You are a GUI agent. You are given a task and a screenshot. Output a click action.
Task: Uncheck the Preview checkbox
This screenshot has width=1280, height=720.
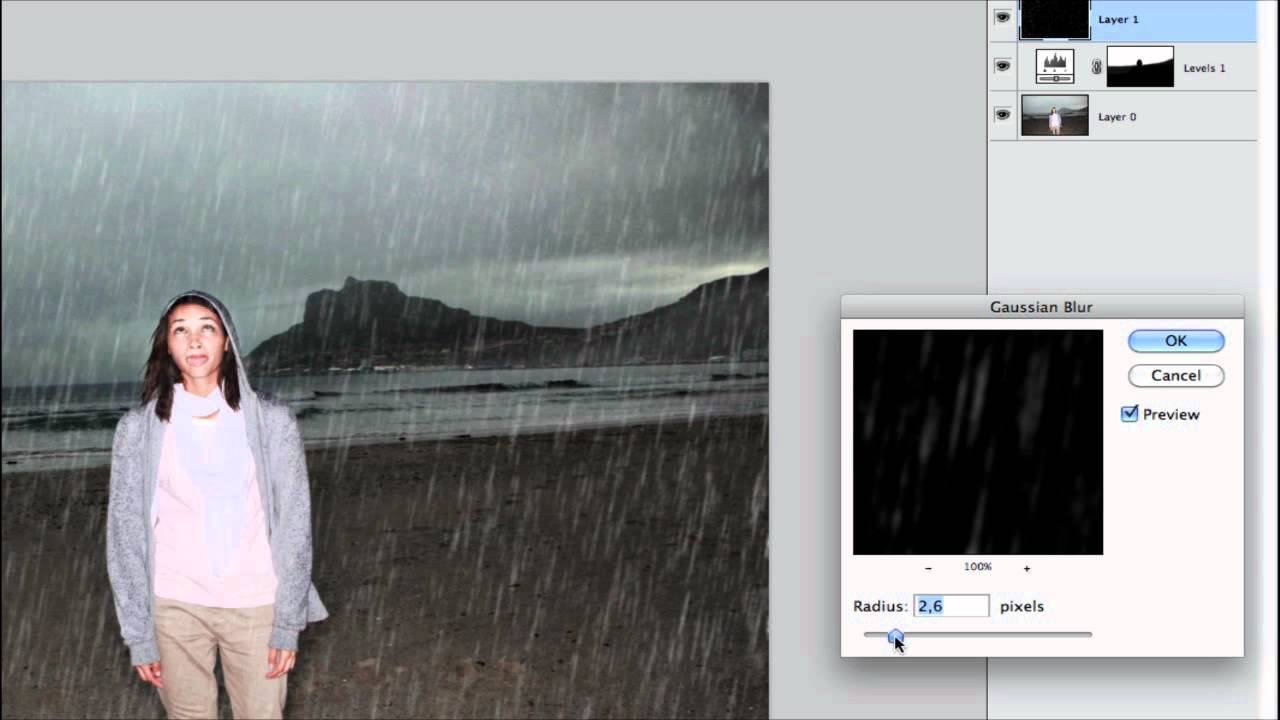coord(1130,414)
